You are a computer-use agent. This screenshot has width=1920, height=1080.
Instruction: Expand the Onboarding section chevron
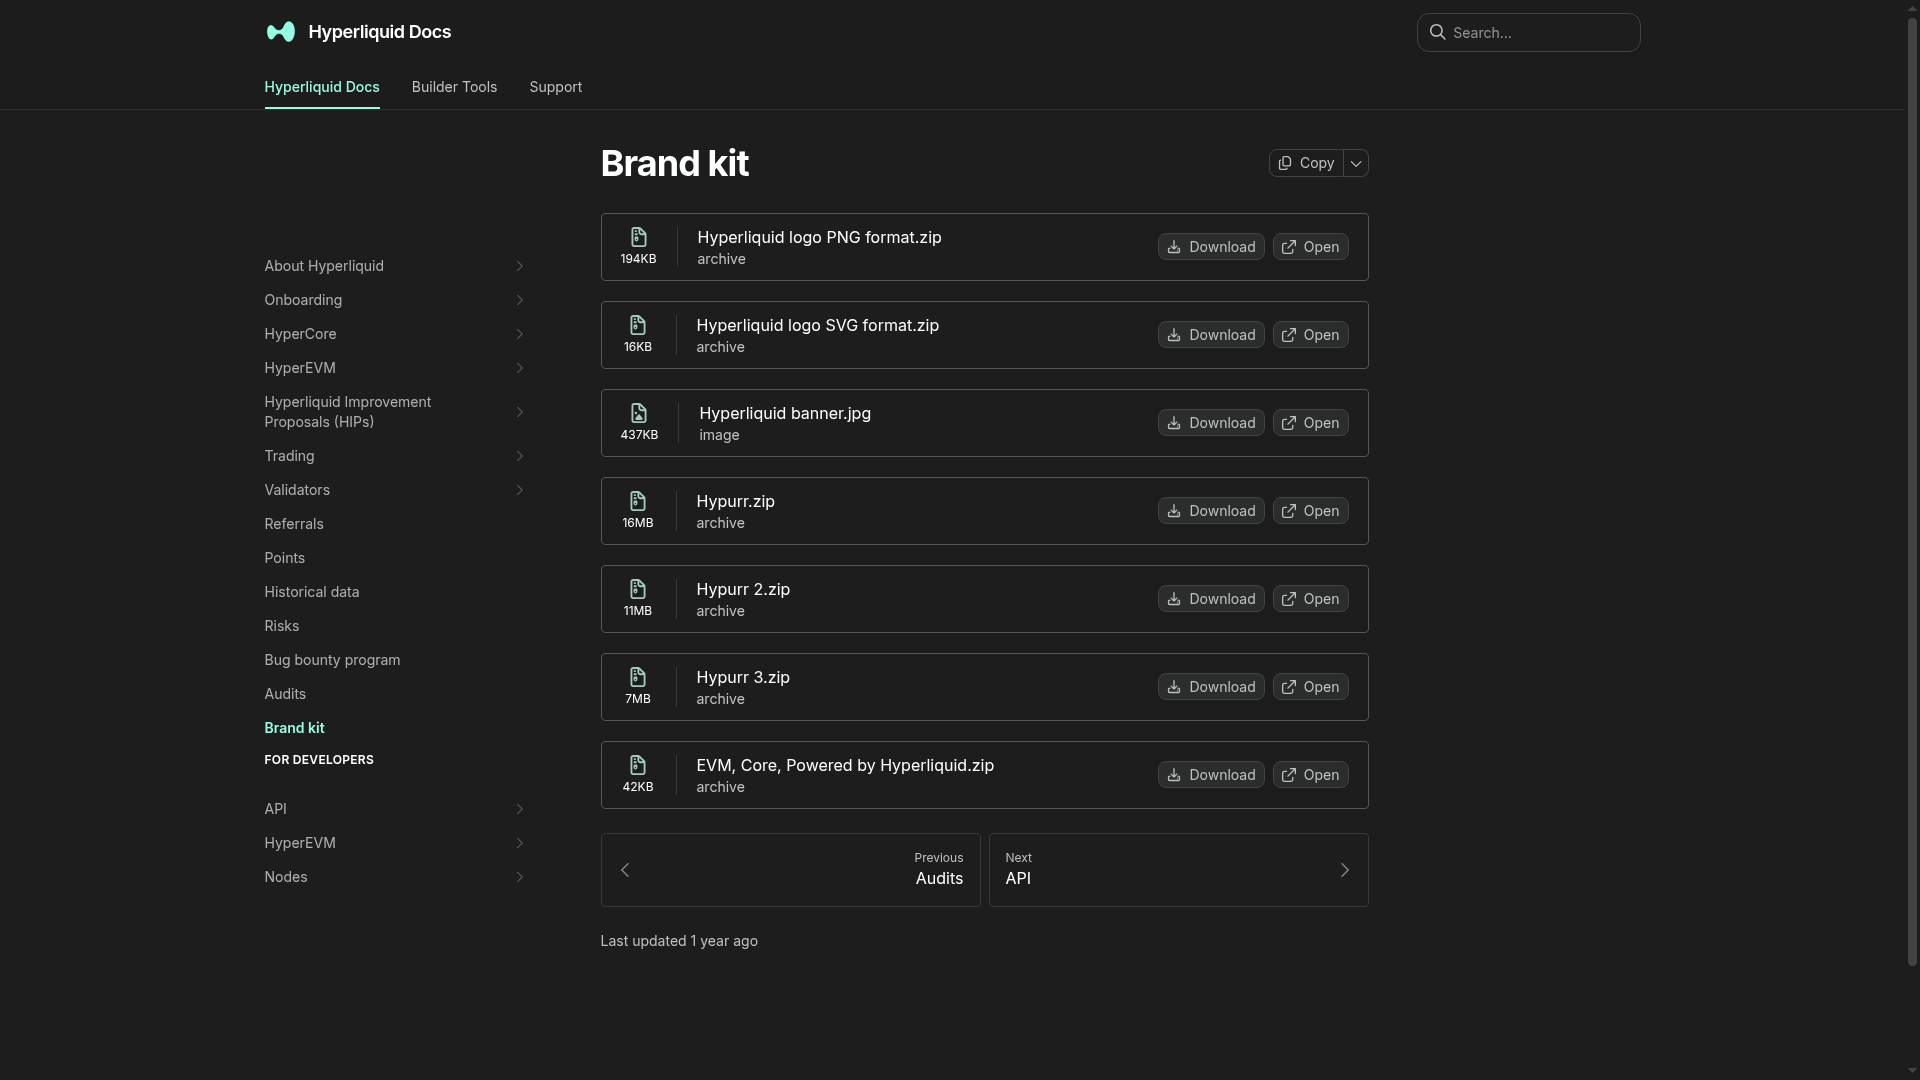click(x=519, y=300)
